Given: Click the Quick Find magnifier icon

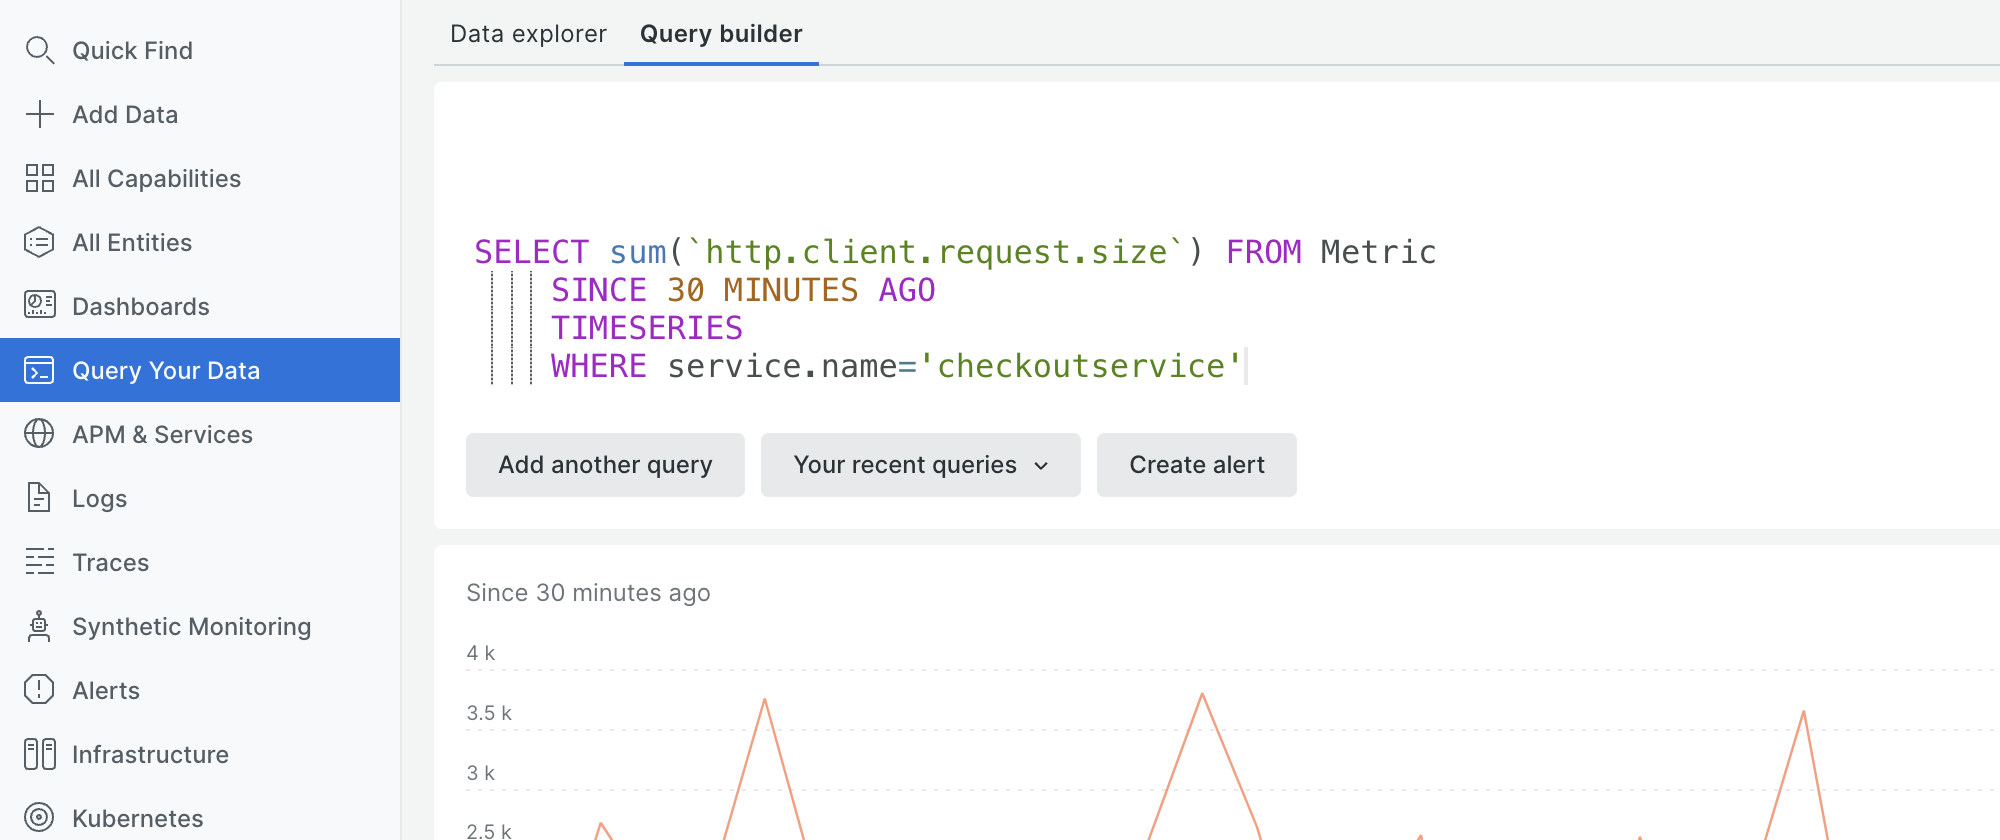Looking at the screenshot, I should [x=39, y=50].
